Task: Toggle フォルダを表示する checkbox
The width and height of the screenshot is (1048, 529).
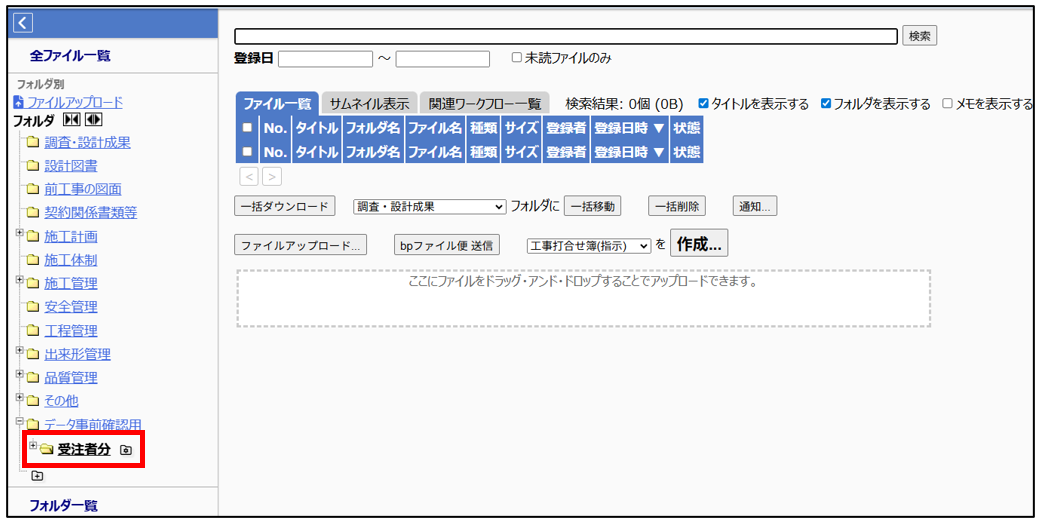Action: pyautogui.click(x=826, y=104)
